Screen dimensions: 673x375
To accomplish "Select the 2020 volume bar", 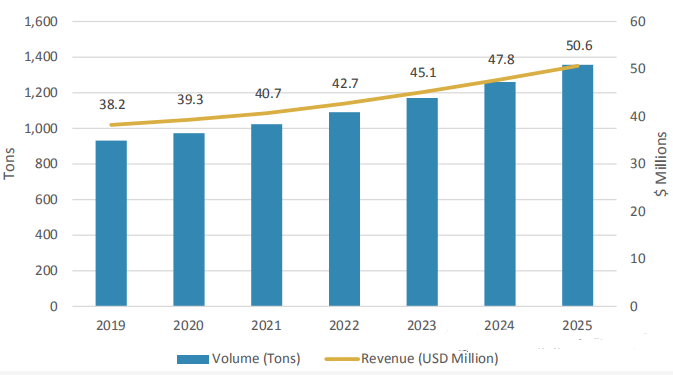I will tap(189, 219).
